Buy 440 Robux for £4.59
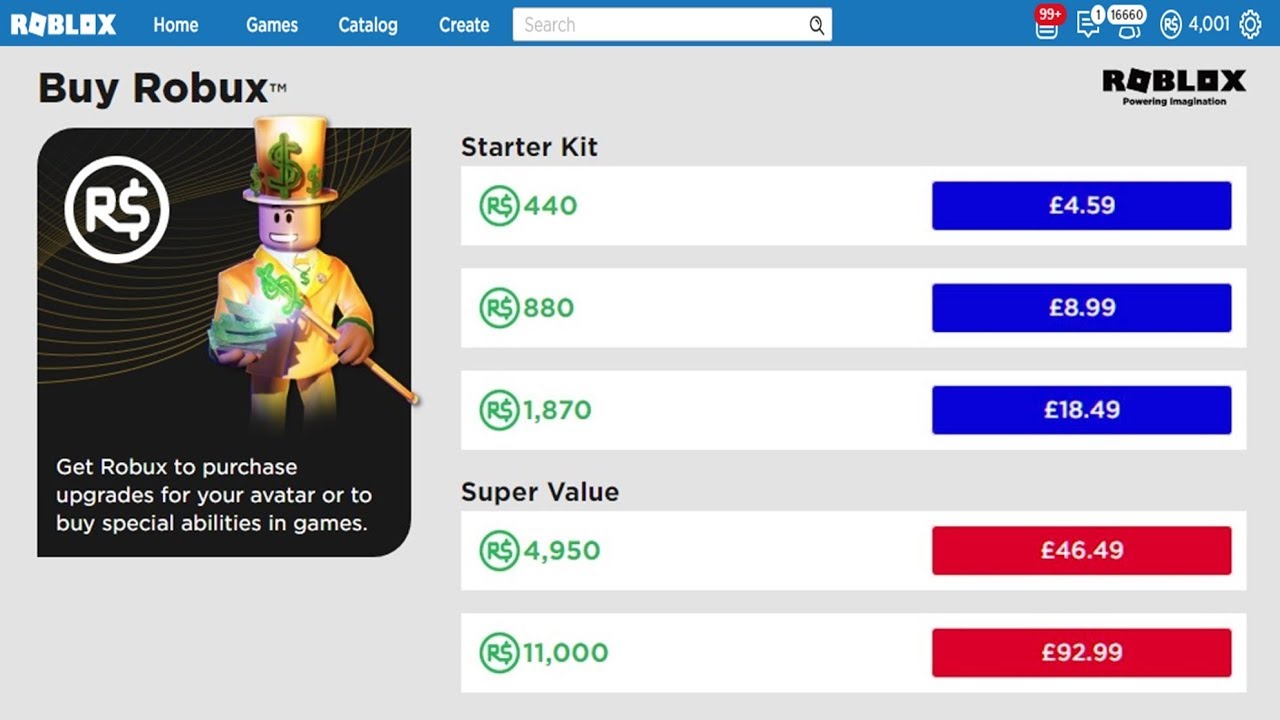This screenshot has width=1280, height=720. tap(1081, 206)
